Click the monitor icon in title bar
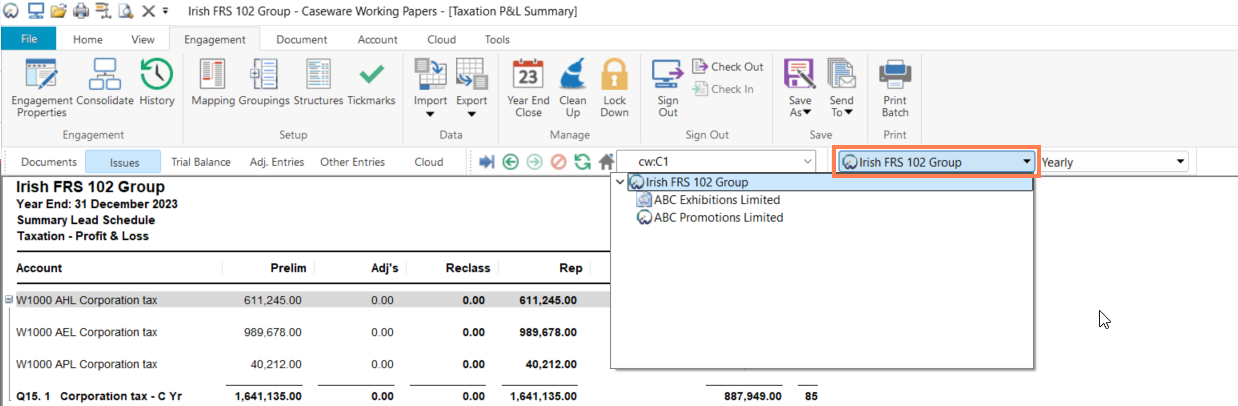This screenshot has width=1238, height=406. pyautogui.click(x=36, y=11)
